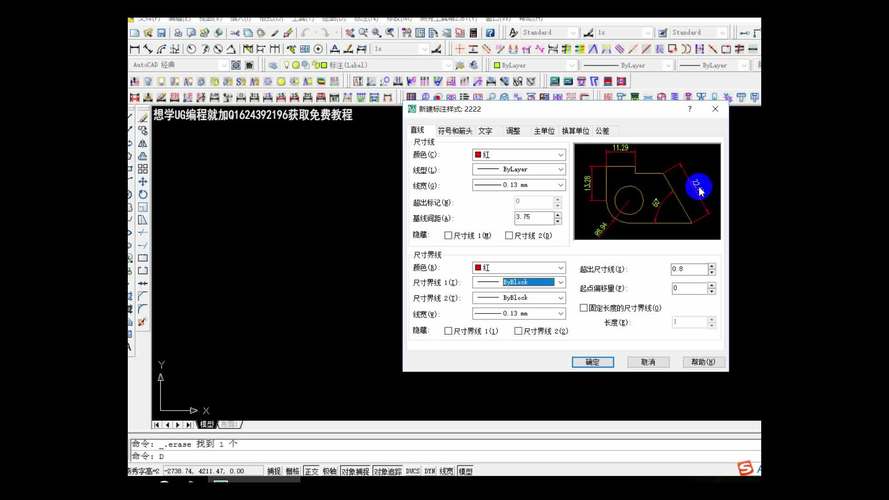Click the Cut (scissors) icon
Viewport: 889px width, 500px height.
point(235,33)
